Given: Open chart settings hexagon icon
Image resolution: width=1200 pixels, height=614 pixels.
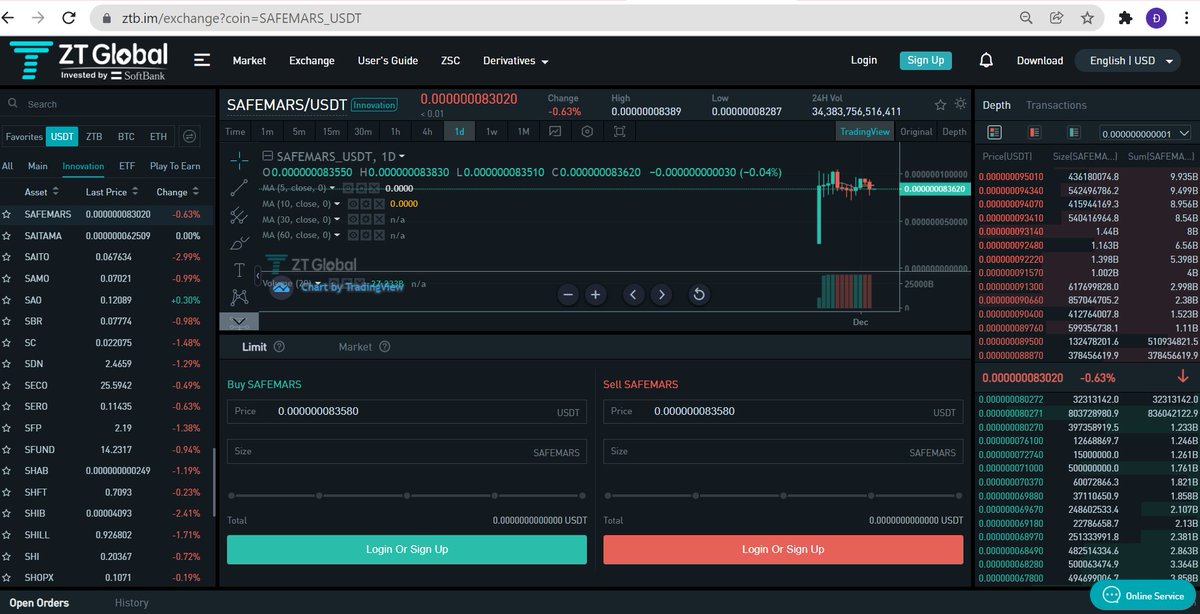Looking at the screenshot, I should tap(587, 131).
